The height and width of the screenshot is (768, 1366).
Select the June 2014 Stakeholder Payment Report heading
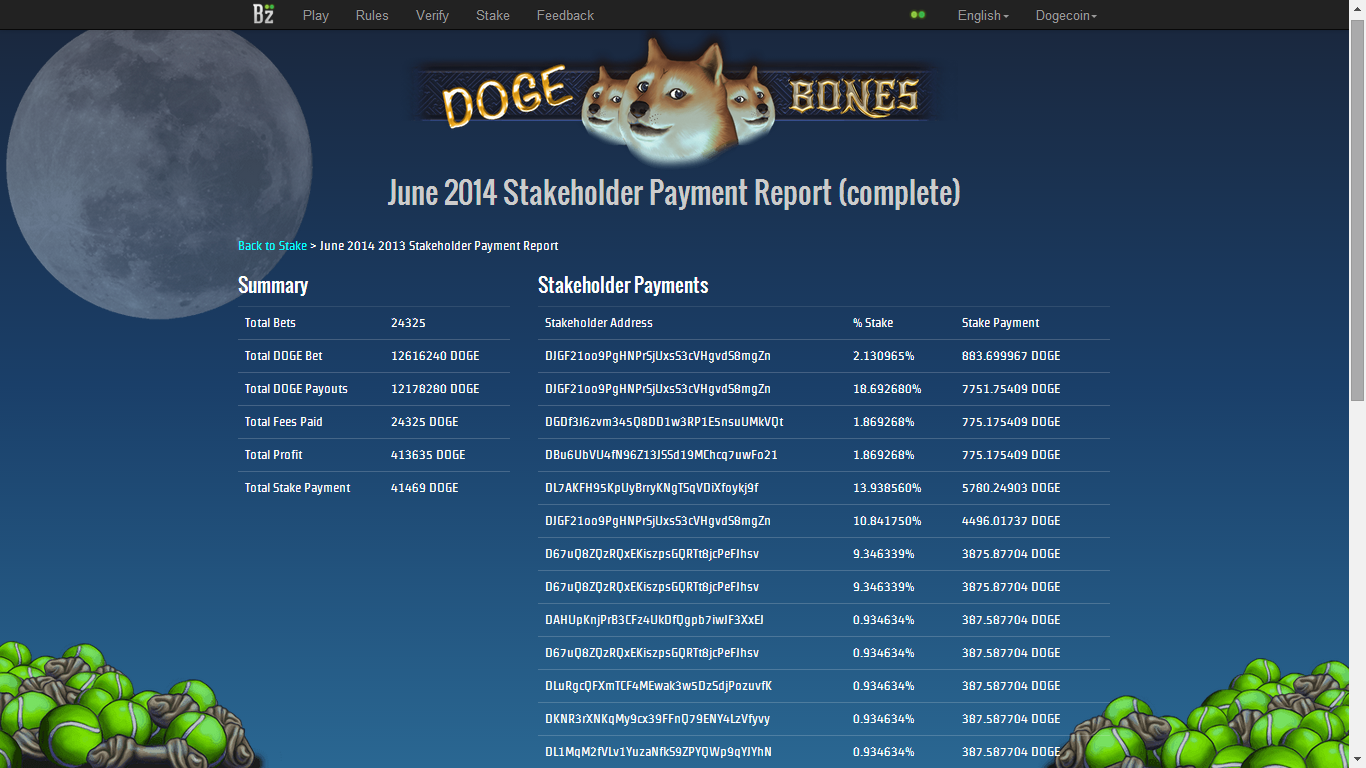674,192
